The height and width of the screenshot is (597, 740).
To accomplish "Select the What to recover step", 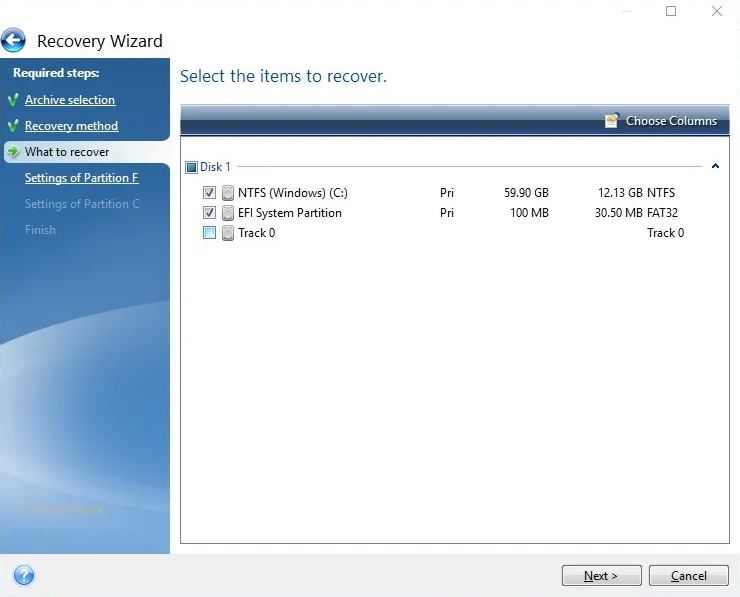I will (67, 152).
